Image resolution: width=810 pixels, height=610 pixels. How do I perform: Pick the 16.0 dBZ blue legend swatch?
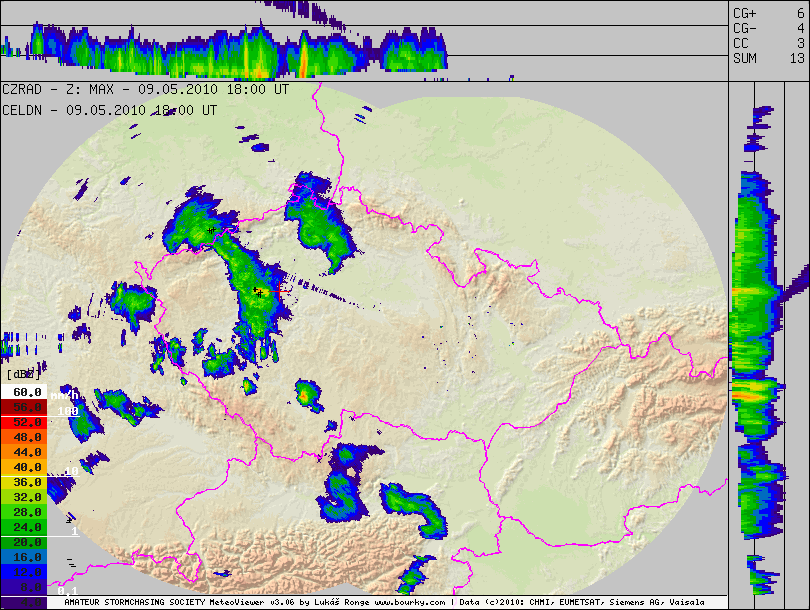click(24, 557)
